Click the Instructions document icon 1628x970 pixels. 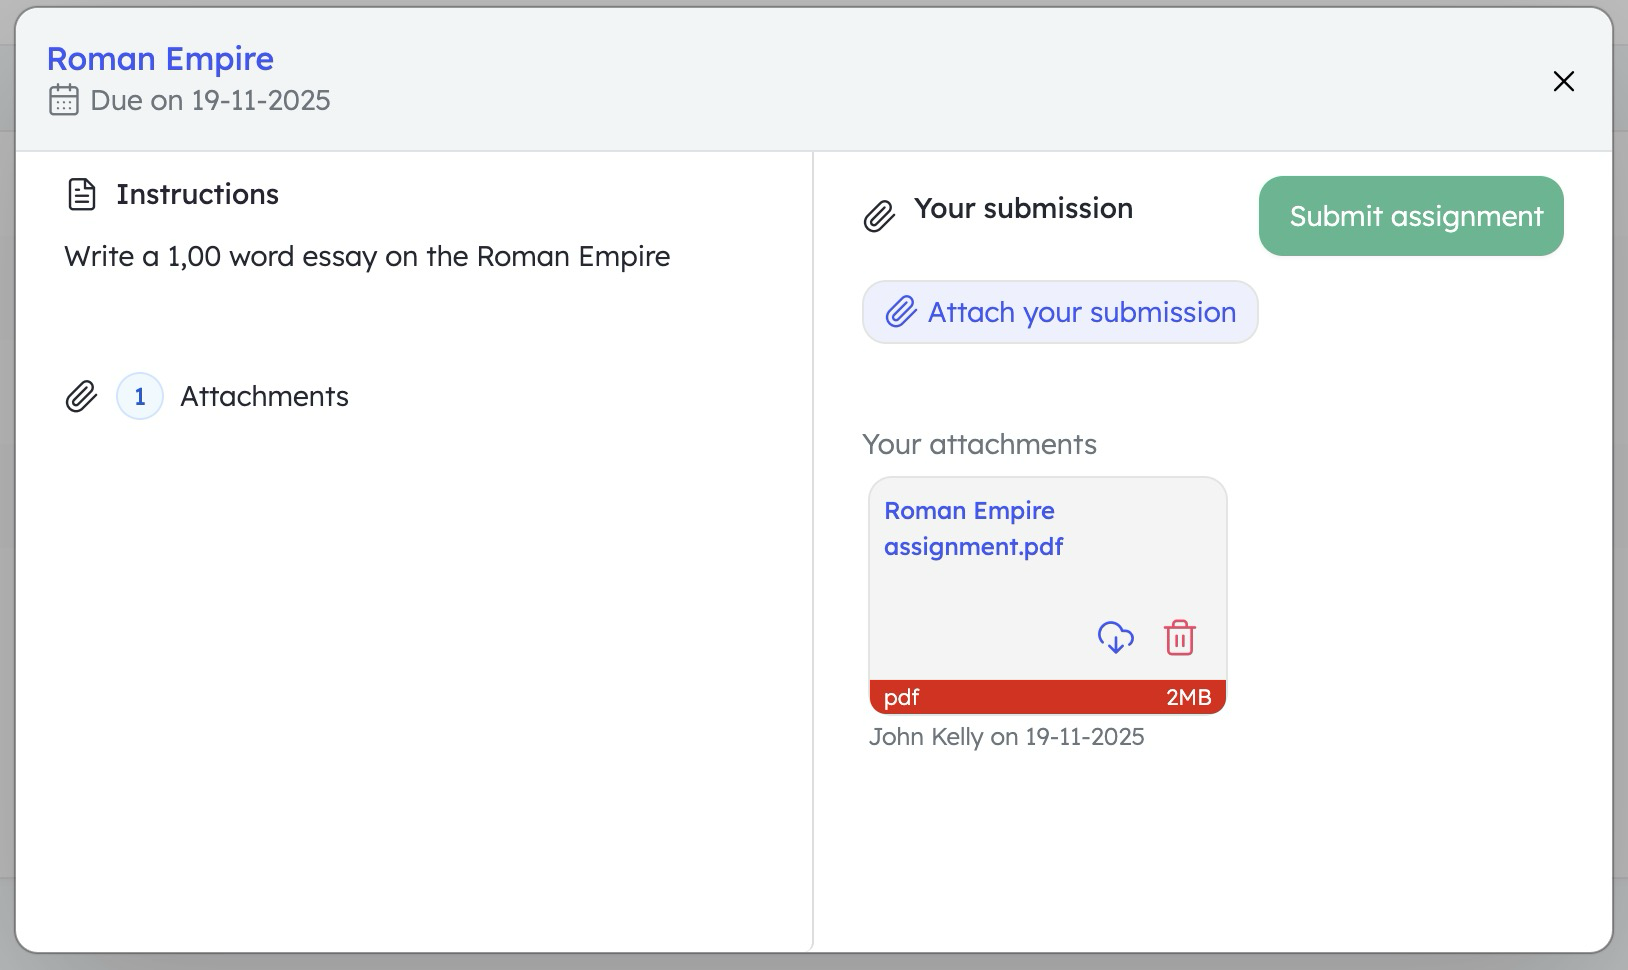tap(80, 193)
